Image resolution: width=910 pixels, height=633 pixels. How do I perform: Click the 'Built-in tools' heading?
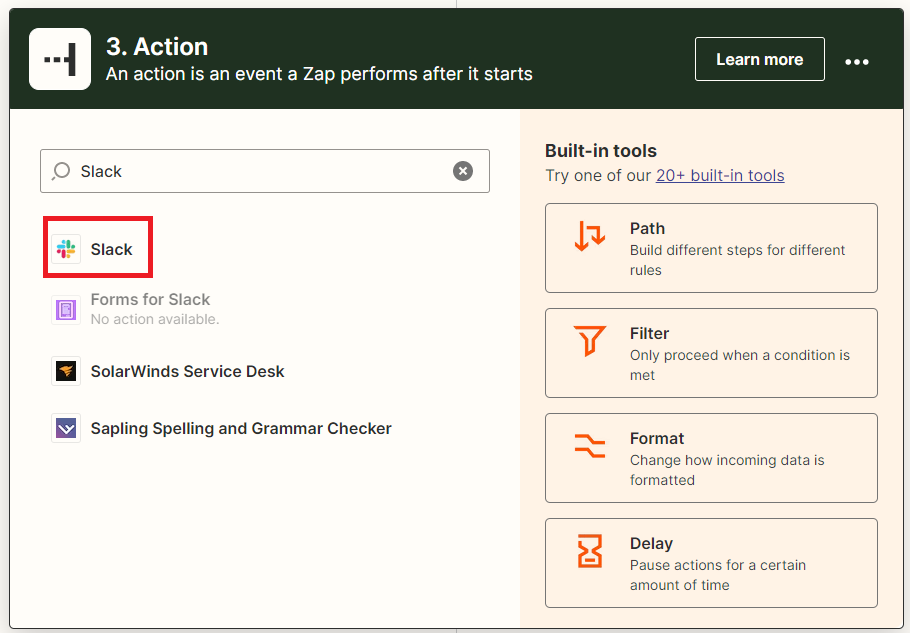pos(601,151)
